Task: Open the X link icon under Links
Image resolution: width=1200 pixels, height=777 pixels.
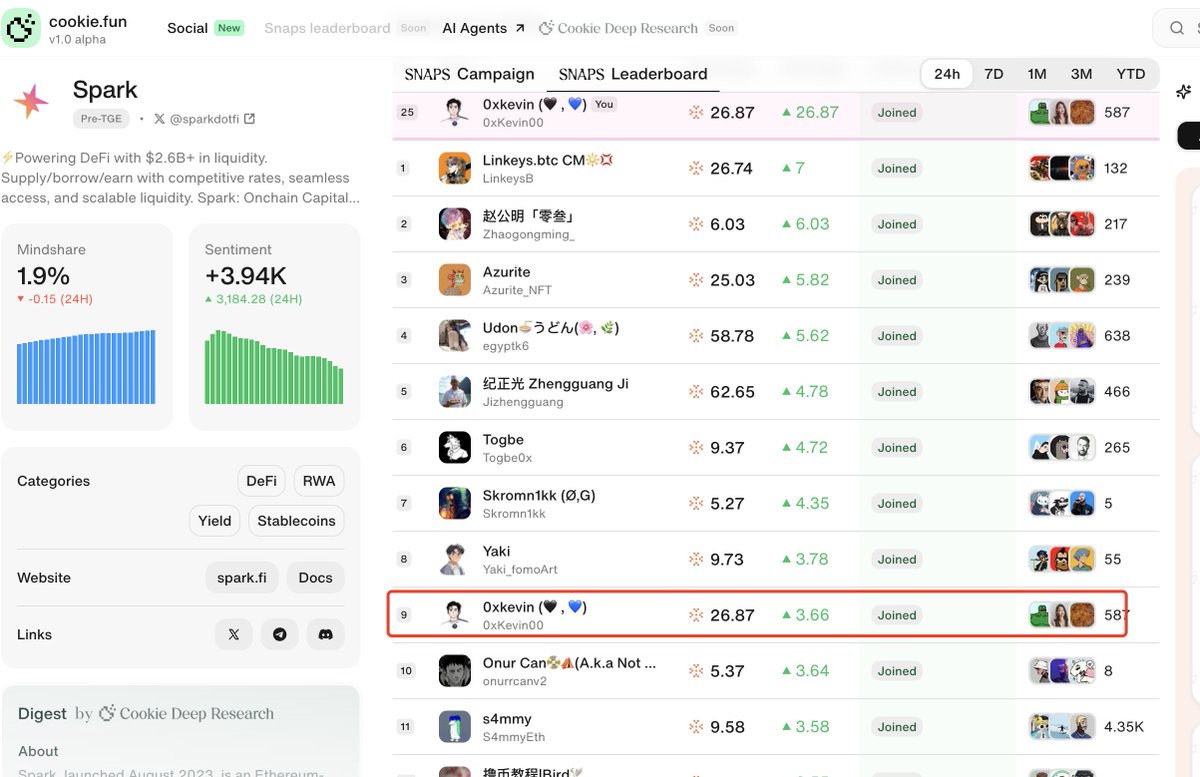Action: pyautogui.click(x=233, y=634)
